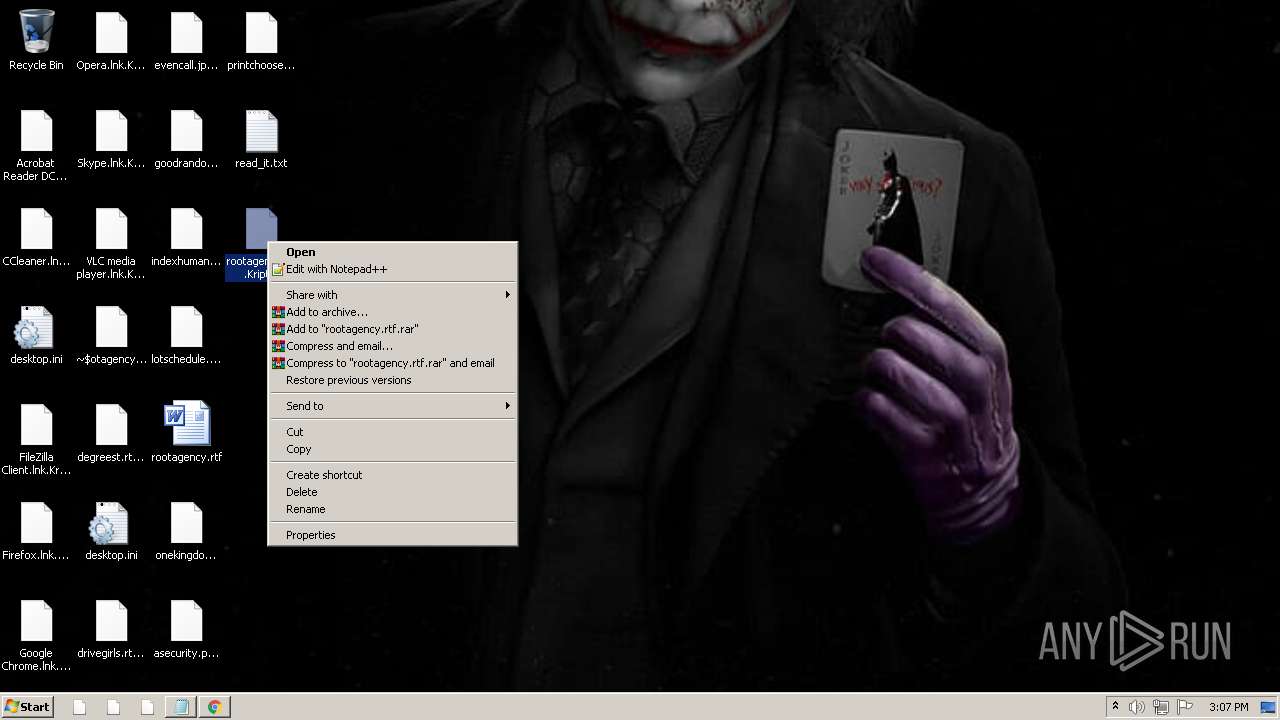The image size is (1280, 720).
Task: Select the lotschedule... desktop file
Action: point(186,336)
